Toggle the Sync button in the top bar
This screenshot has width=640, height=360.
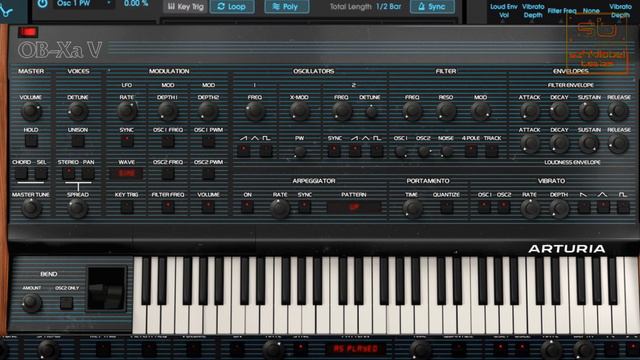pyautogui.click(x=432, y=7)
